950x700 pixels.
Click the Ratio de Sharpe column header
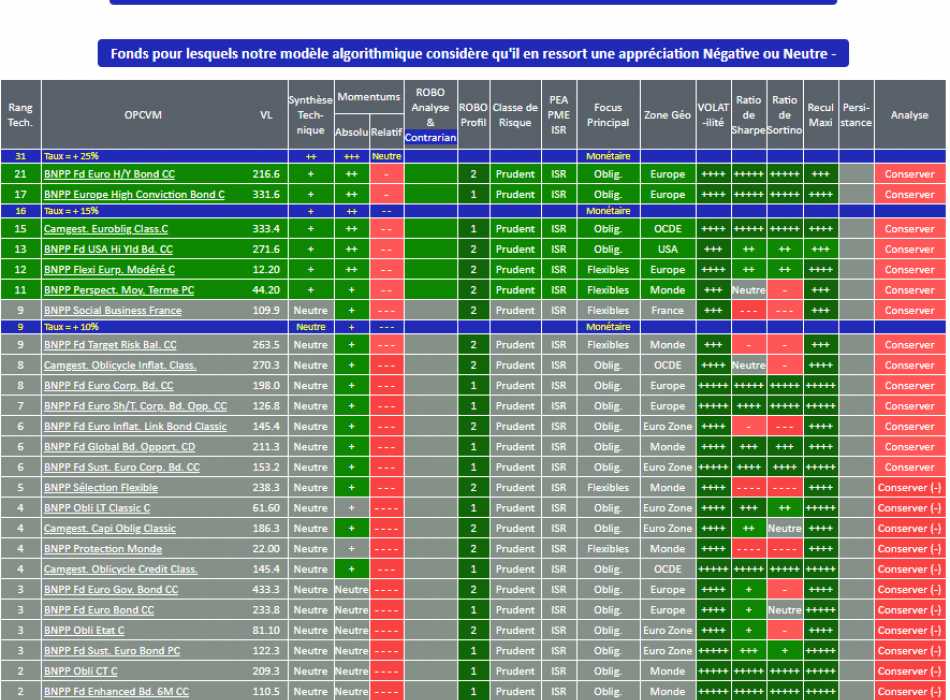[748, 115]
